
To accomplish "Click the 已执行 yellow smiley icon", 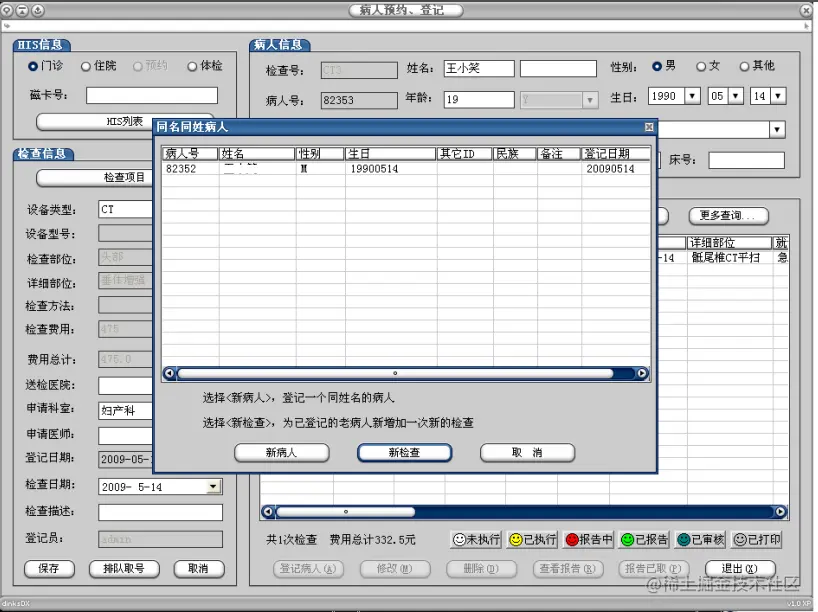I will pos(515,539).
